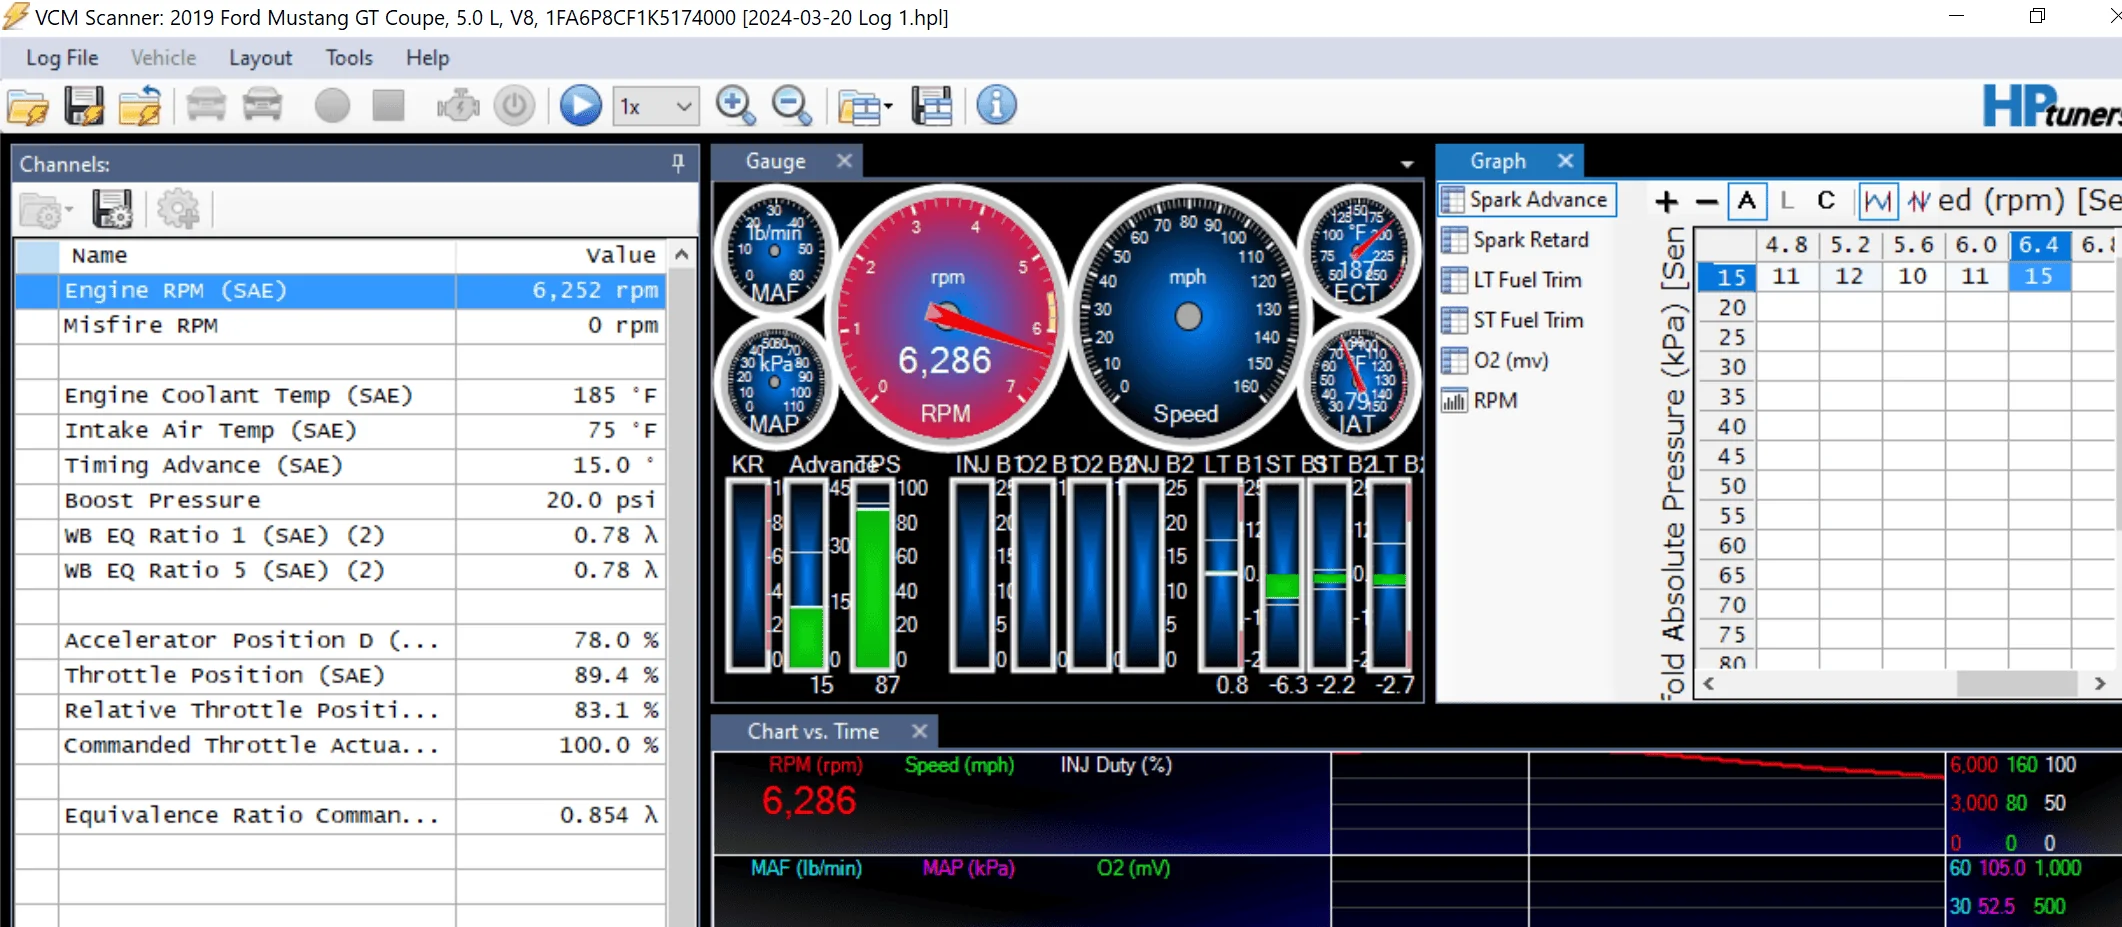
Task: Select the Equivalence Ratio Commanded row
Action: [340, 815]
